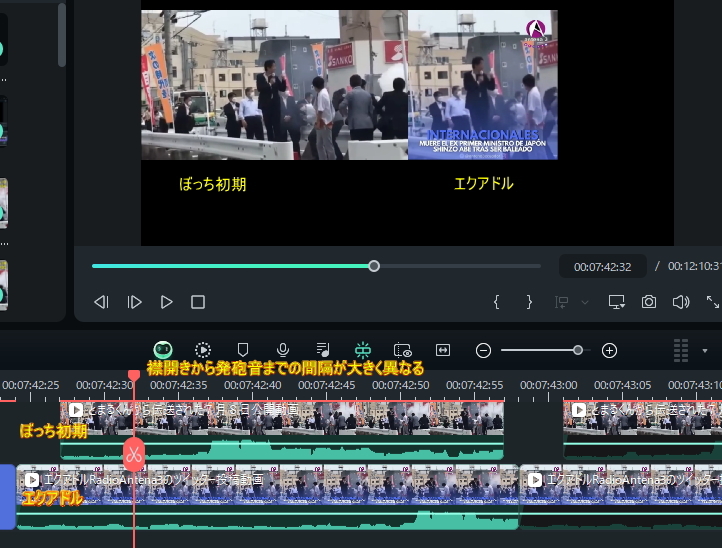Expand the marker dropdown beside the flag icon
The width and height of the screenshot is (722, 548).
[585, 302]
